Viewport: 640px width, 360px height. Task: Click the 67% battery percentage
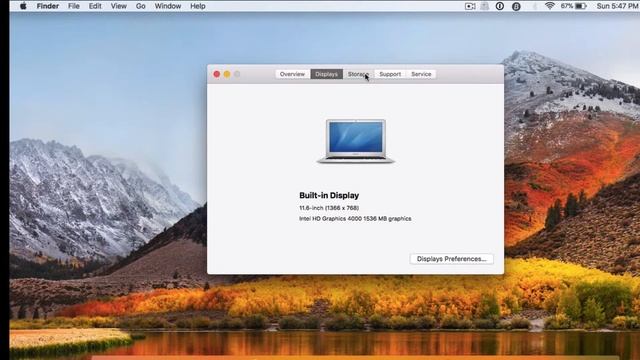(567, 6)
